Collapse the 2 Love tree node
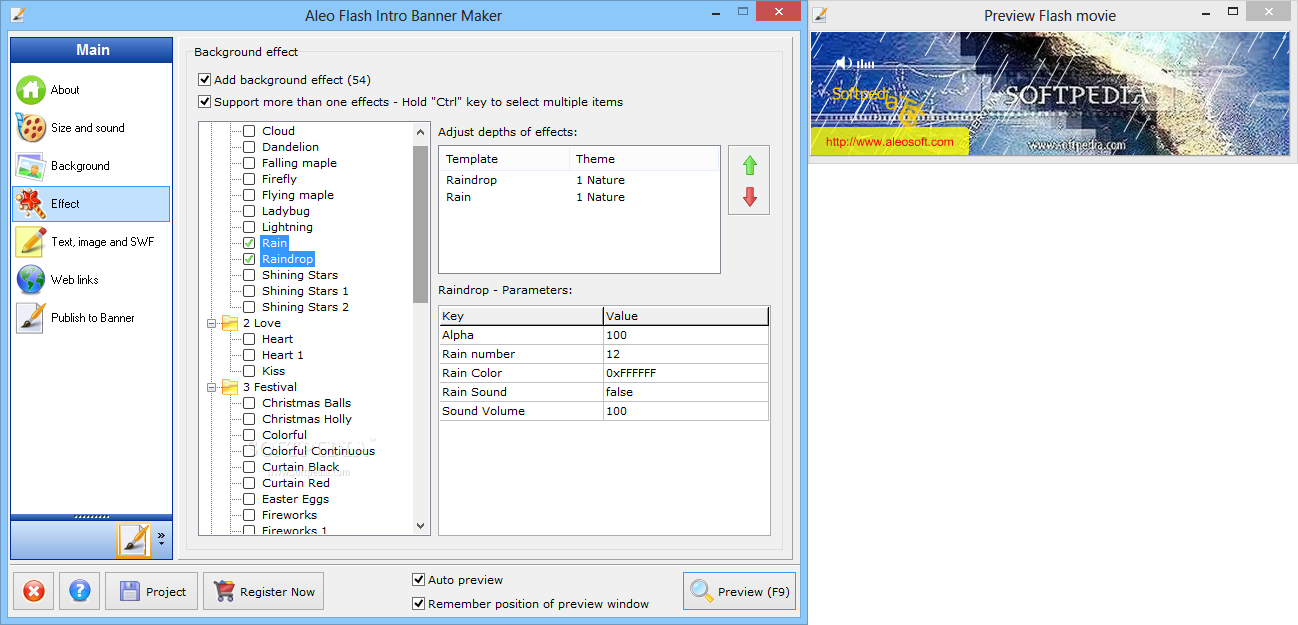1298x625 pixels. pos(212,323)
